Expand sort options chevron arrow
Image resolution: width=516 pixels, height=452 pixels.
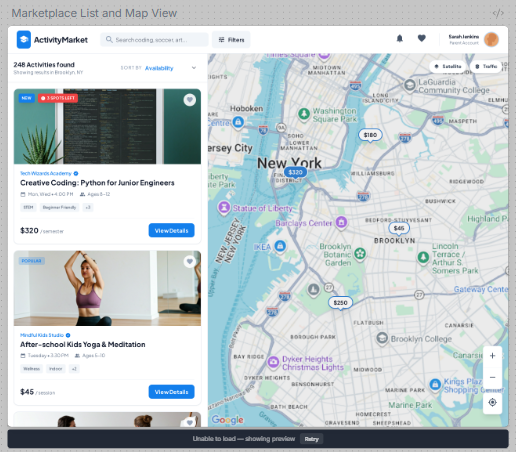coord(194,68)
